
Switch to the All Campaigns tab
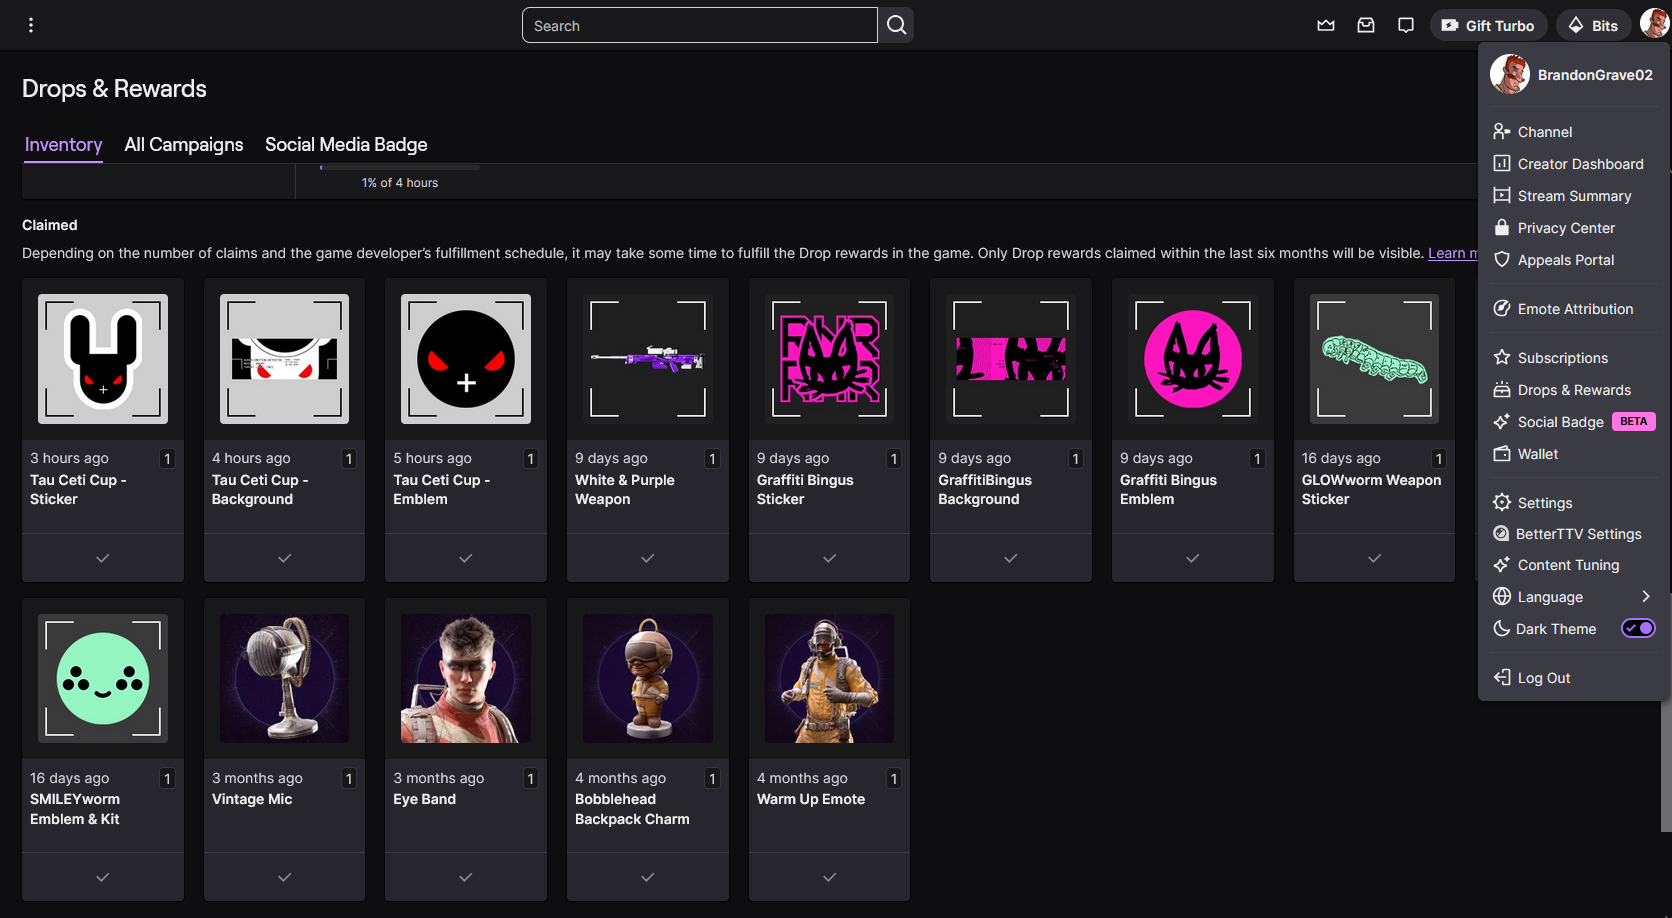(x=184, y=145)
